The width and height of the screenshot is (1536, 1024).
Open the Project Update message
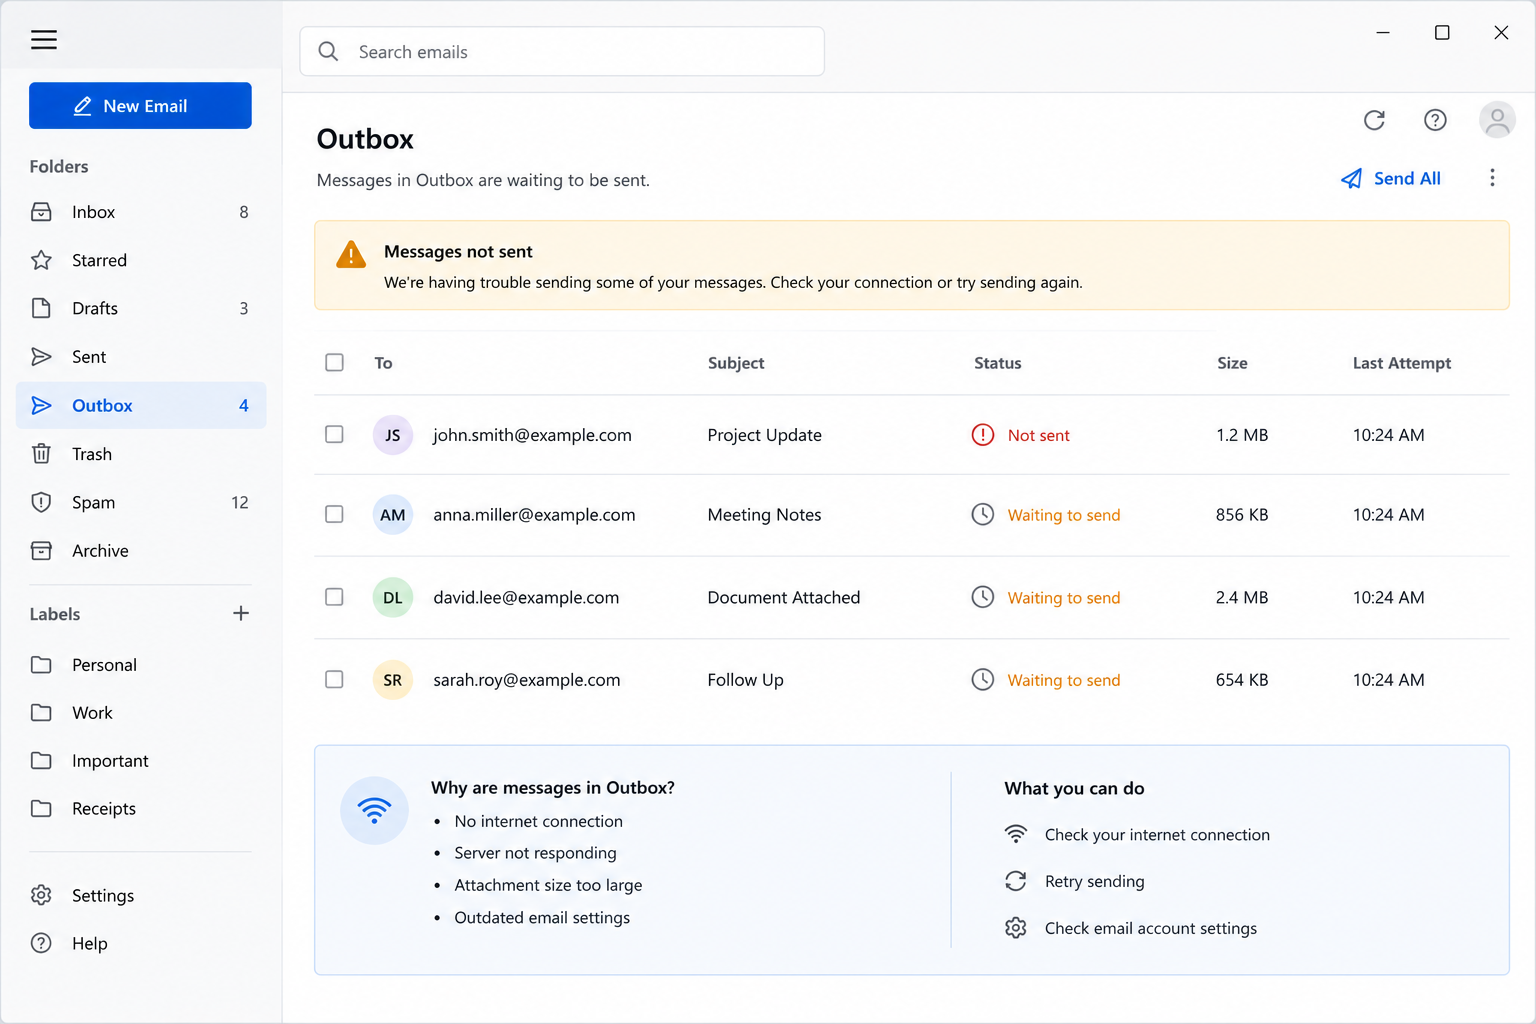tap(911, 435)
